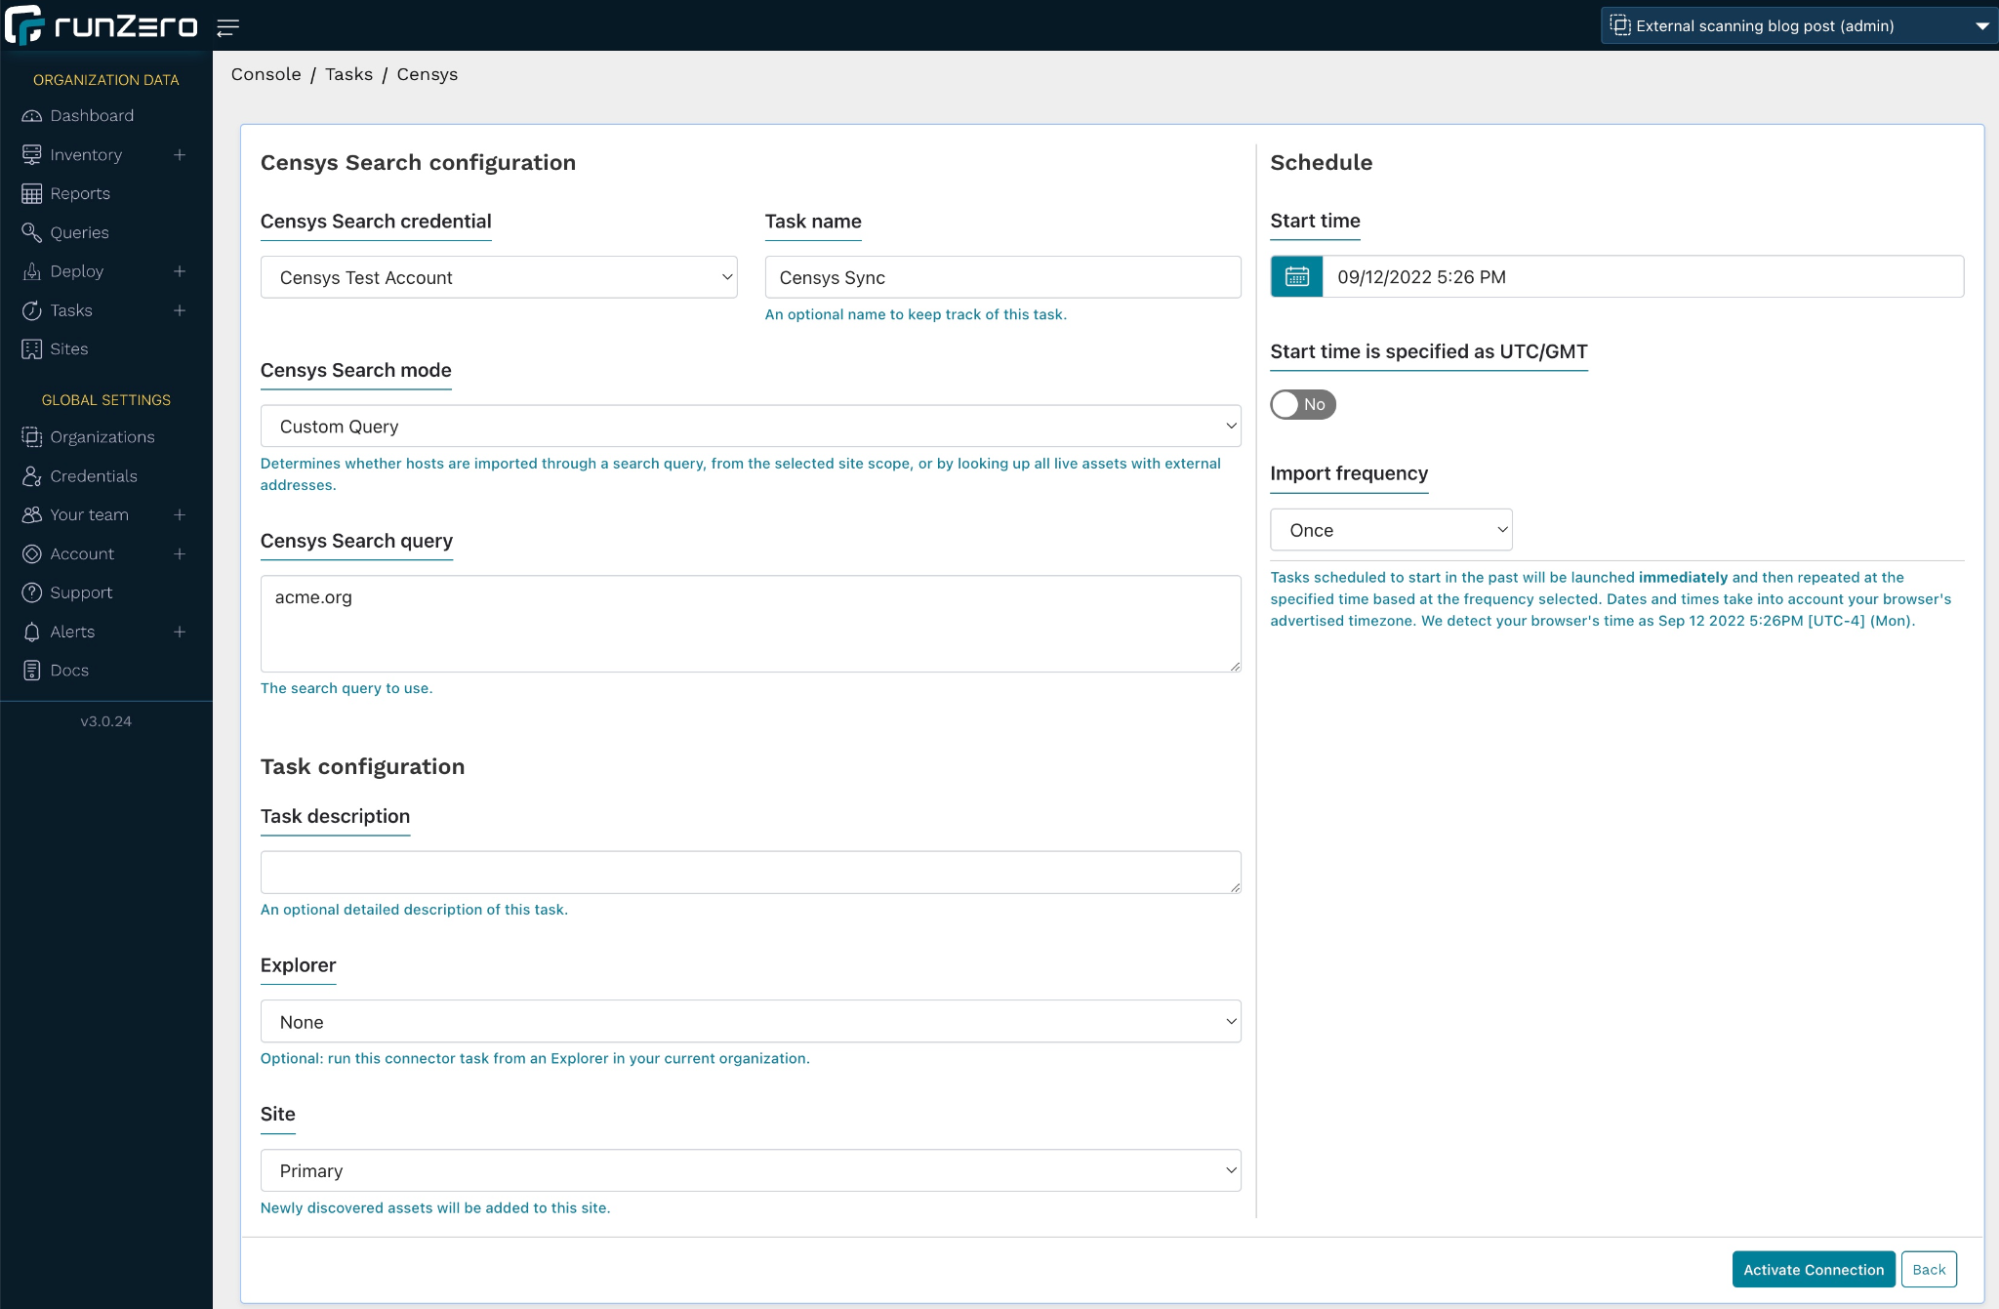Click the Back button
The height and width of the screenshot is (1309, 1999).
coord(1928,1269)
